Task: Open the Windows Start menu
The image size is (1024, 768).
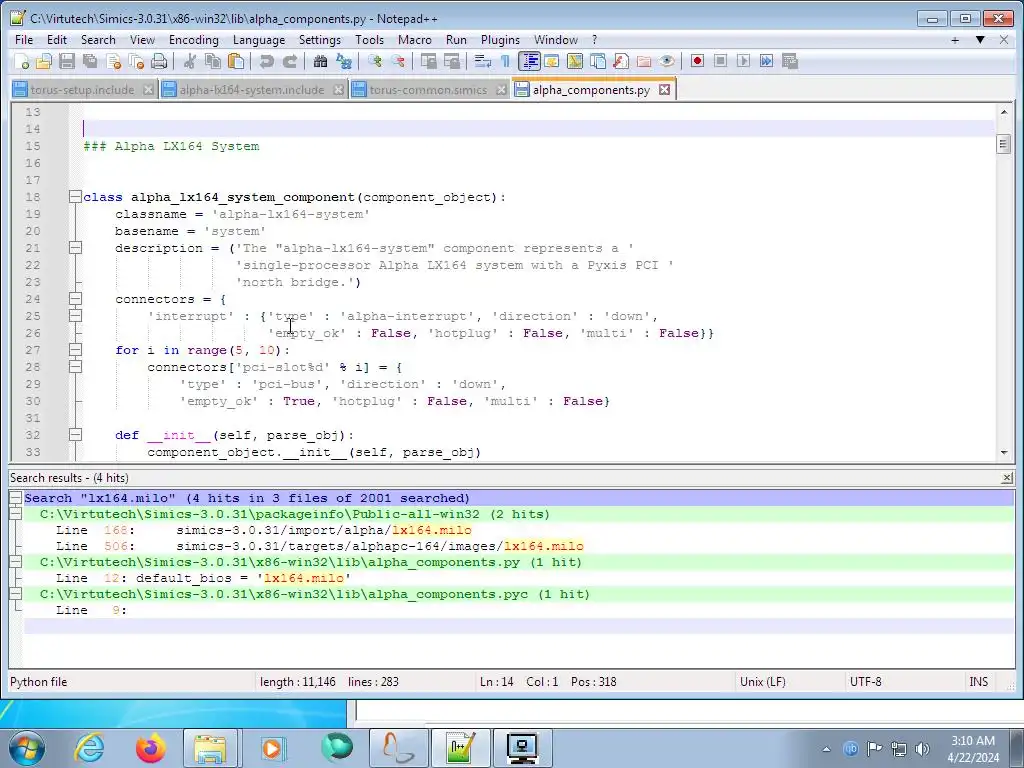Action: tap(27, 748)
